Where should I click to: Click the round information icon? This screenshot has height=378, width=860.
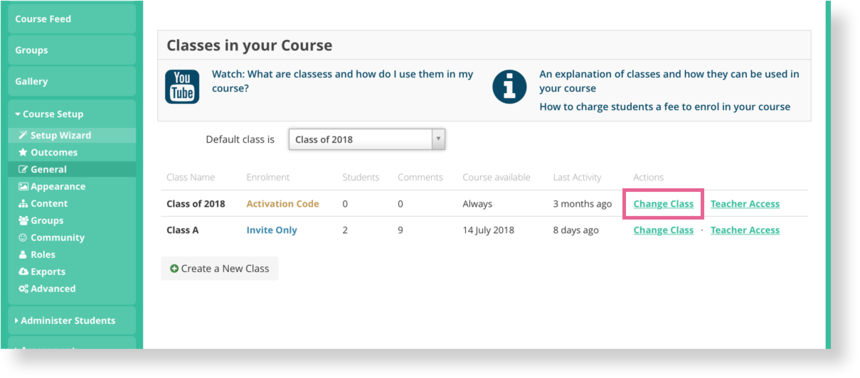510,87
